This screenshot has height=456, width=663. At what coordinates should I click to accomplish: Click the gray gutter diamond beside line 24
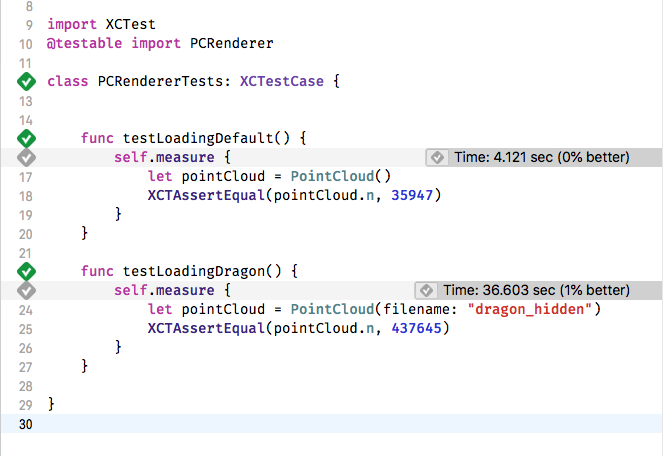tap(26, 290)
